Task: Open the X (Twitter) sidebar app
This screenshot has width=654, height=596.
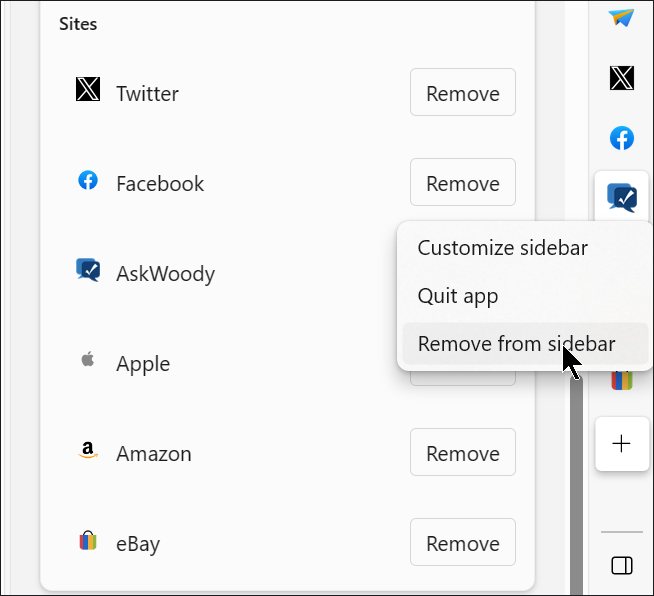Action: [622, 78]
